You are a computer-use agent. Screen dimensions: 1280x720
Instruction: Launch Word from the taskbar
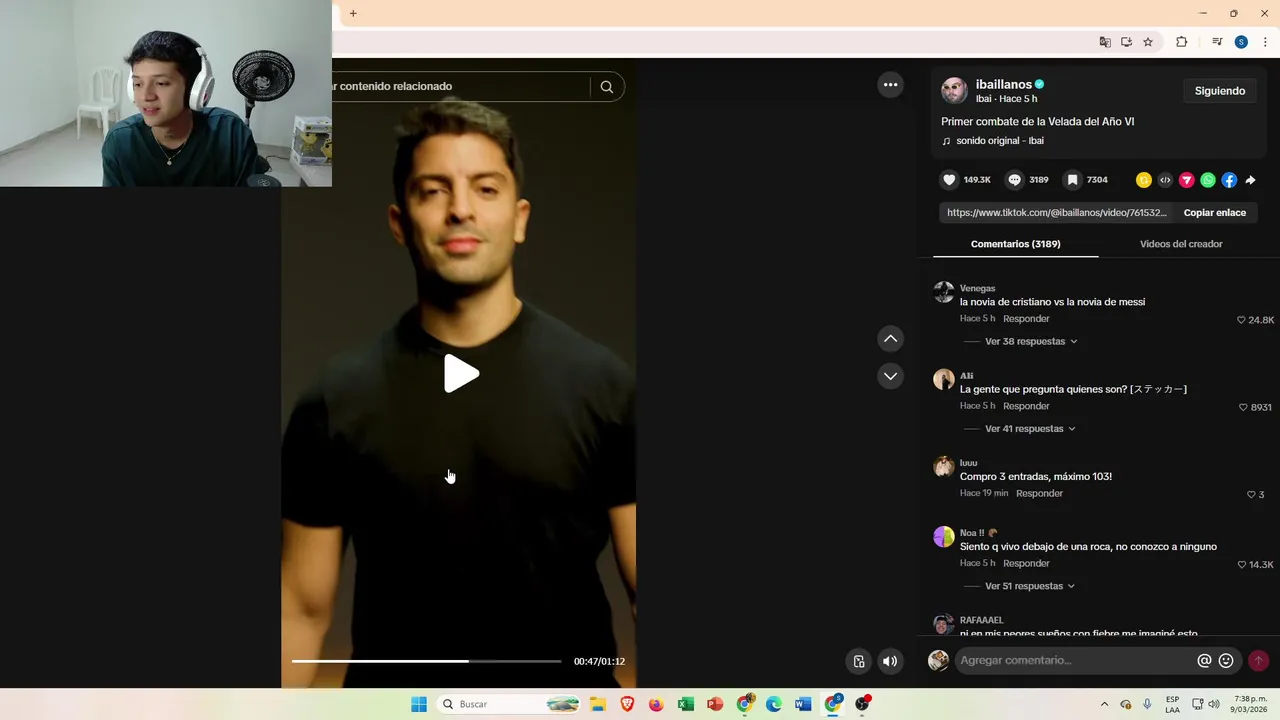(803, 704)
